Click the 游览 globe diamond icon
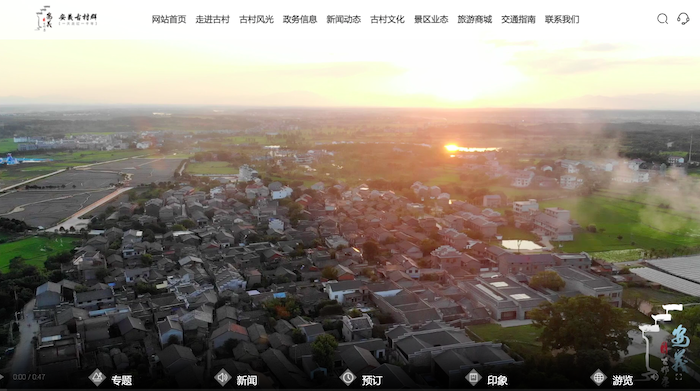This screenshot has height=391, width=700. (598, 378)
